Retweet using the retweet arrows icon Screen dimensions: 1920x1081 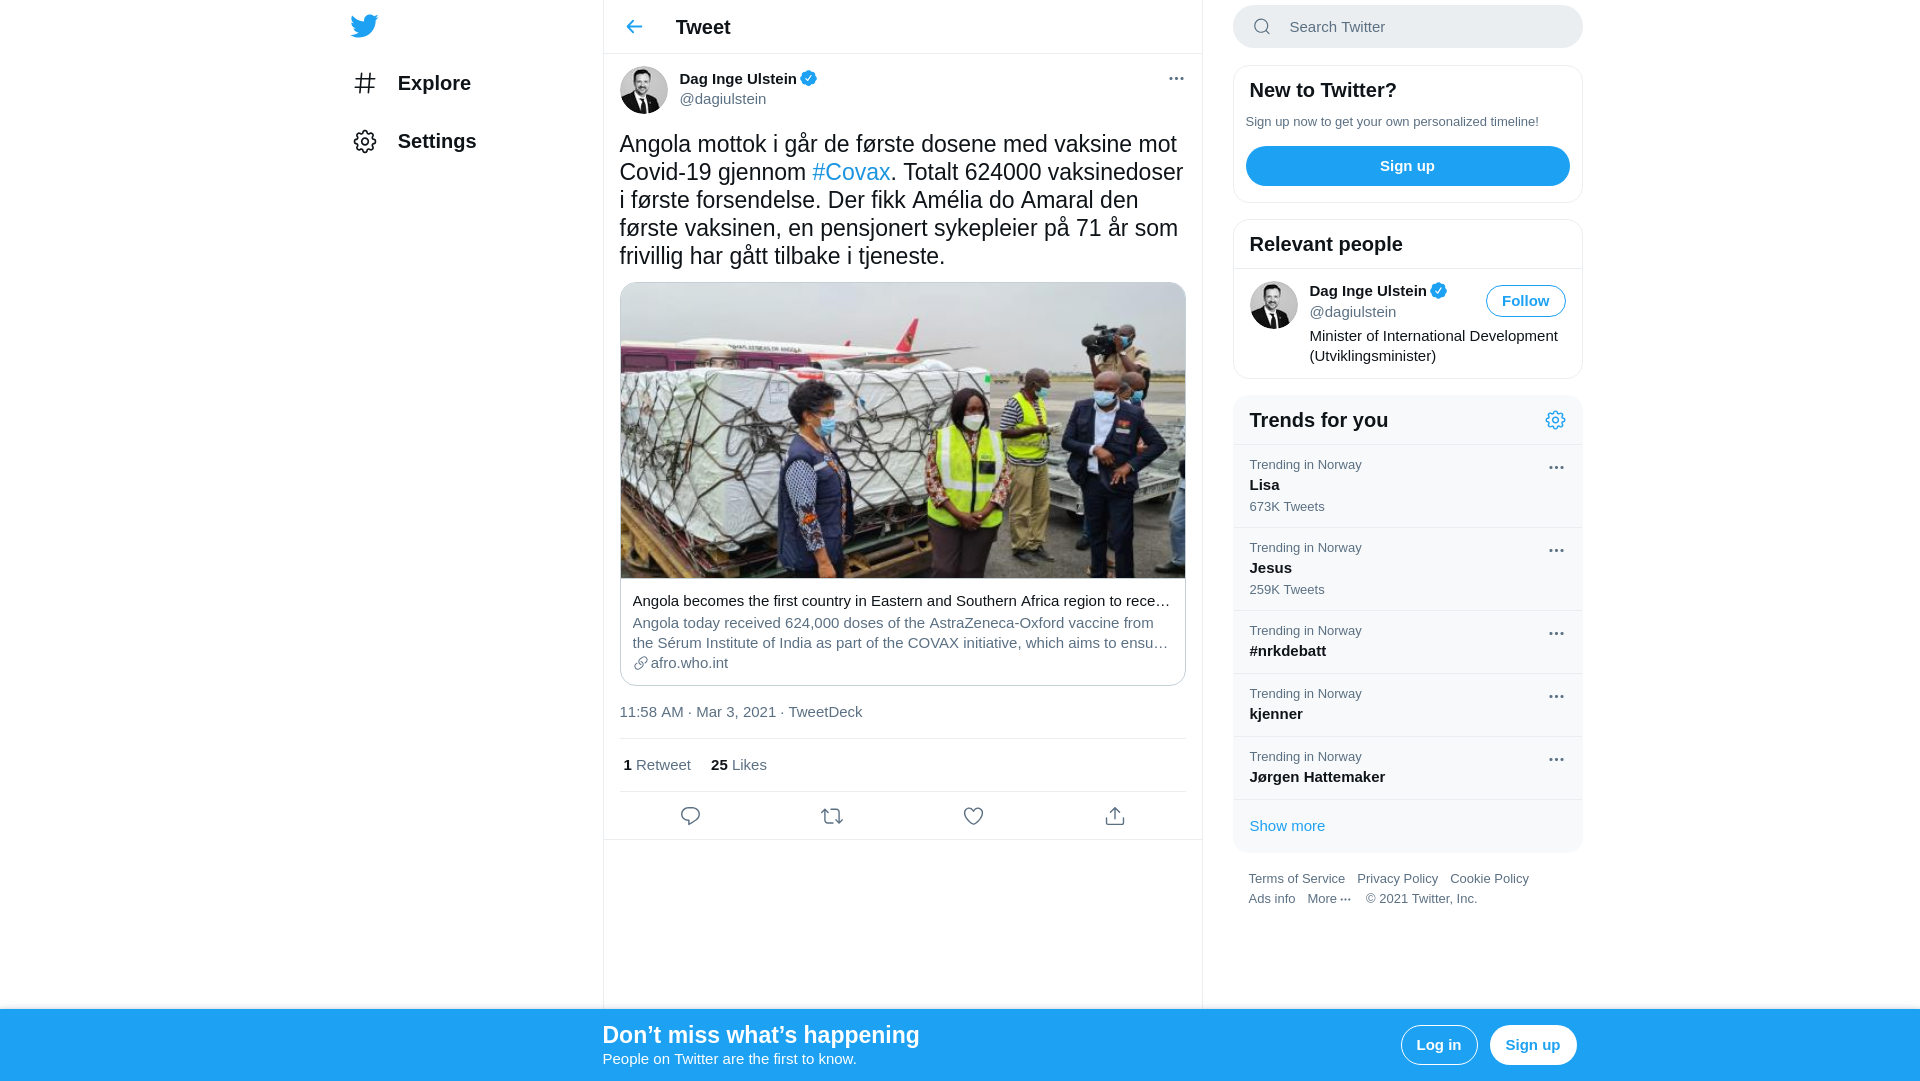click(x=832, y=816)
